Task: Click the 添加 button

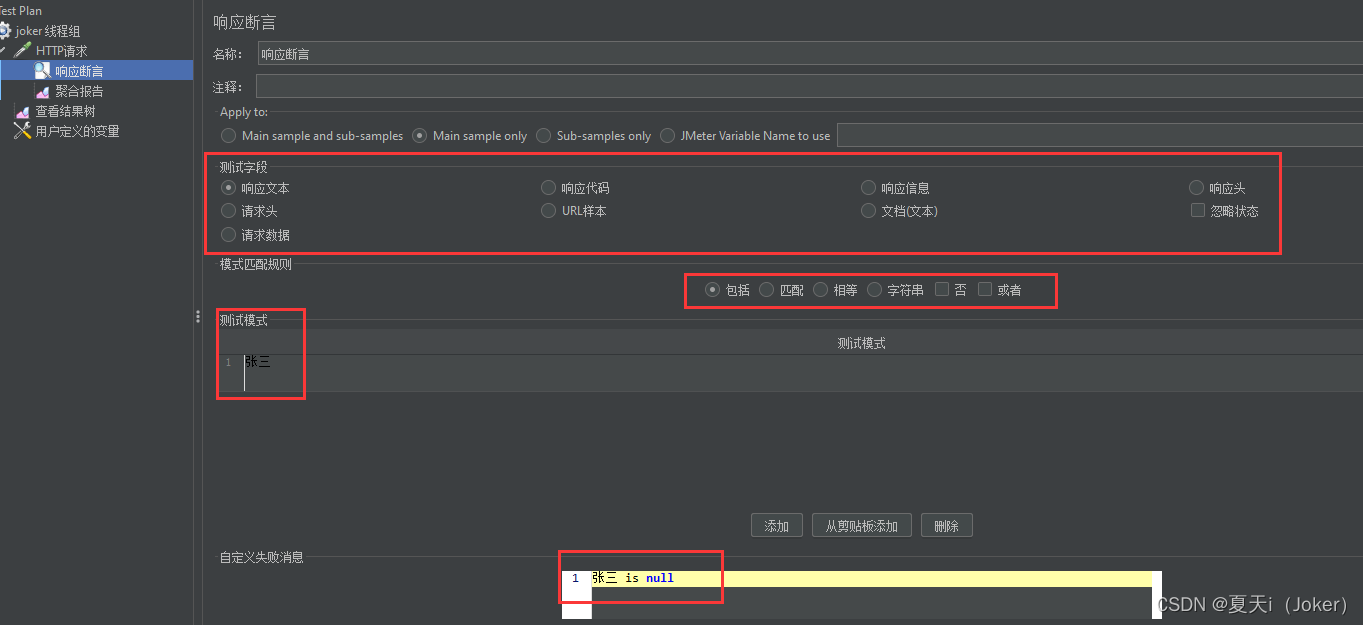Action: click(x=777, y=524)
